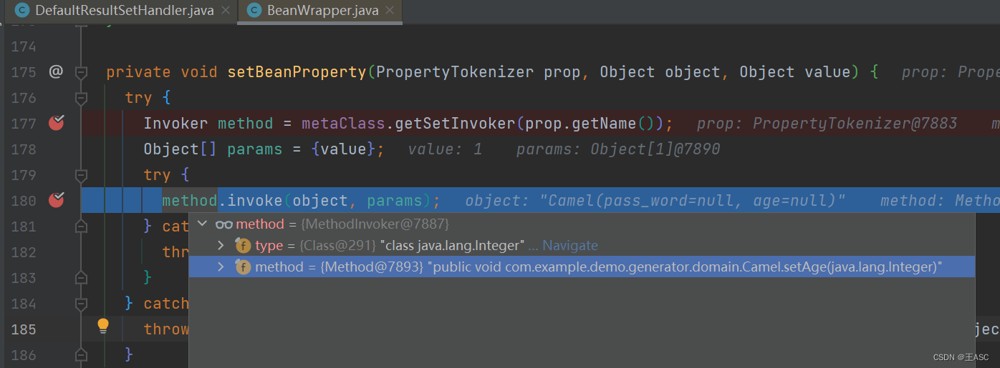
Task: Expand the method Method@7893 field
Action: click(221, 267)
